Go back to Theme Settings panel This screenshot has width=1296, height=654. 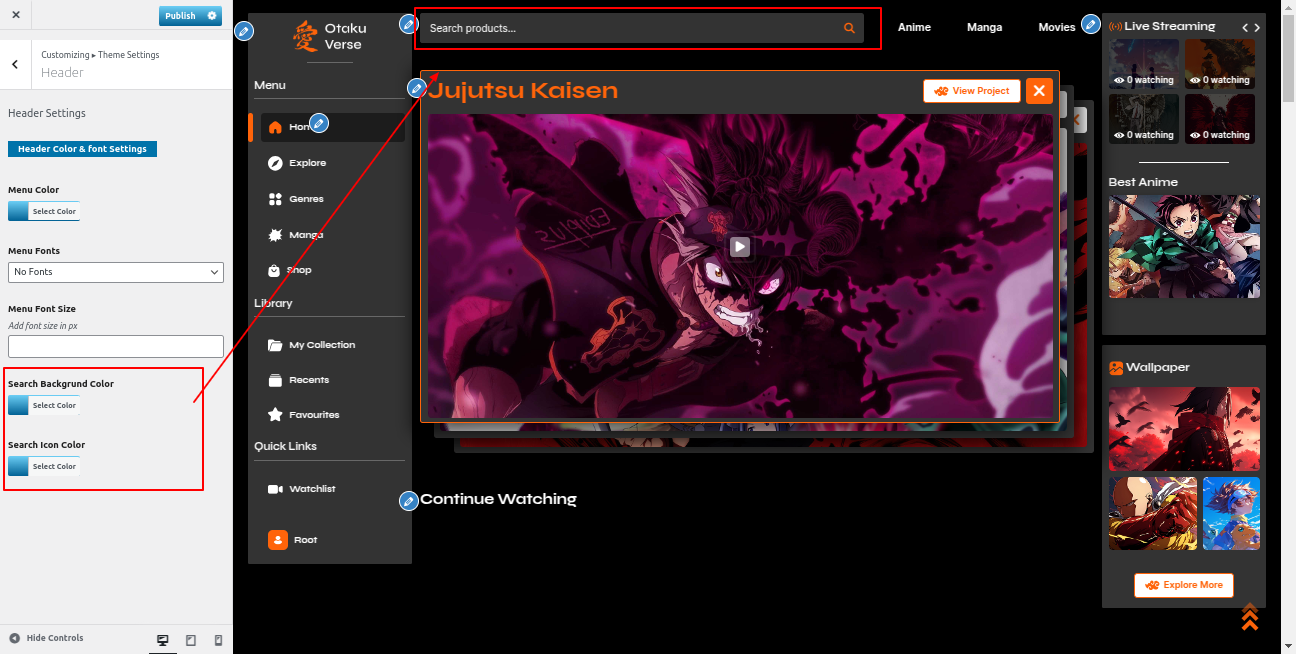[x=15, y=64]
